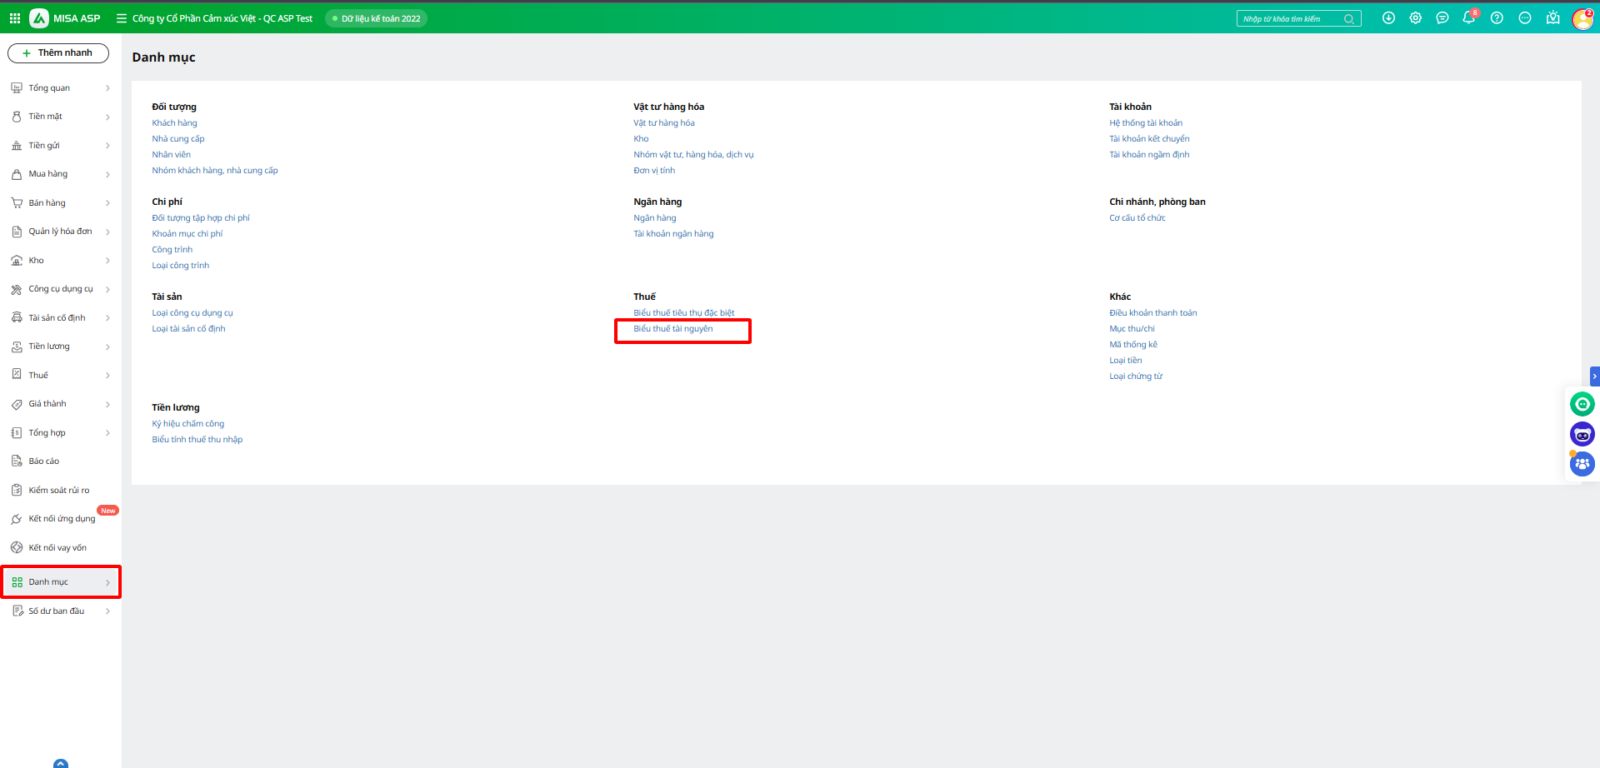
Task: Open the Khách hàng link
Action: coord(174,123)
